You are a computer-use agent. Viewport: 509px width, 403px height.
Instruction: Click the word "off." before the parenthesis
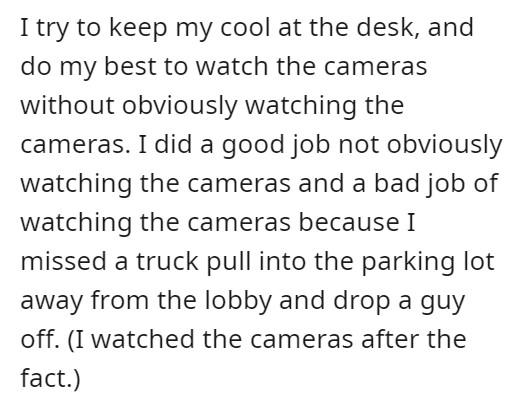tap(40, 339)
